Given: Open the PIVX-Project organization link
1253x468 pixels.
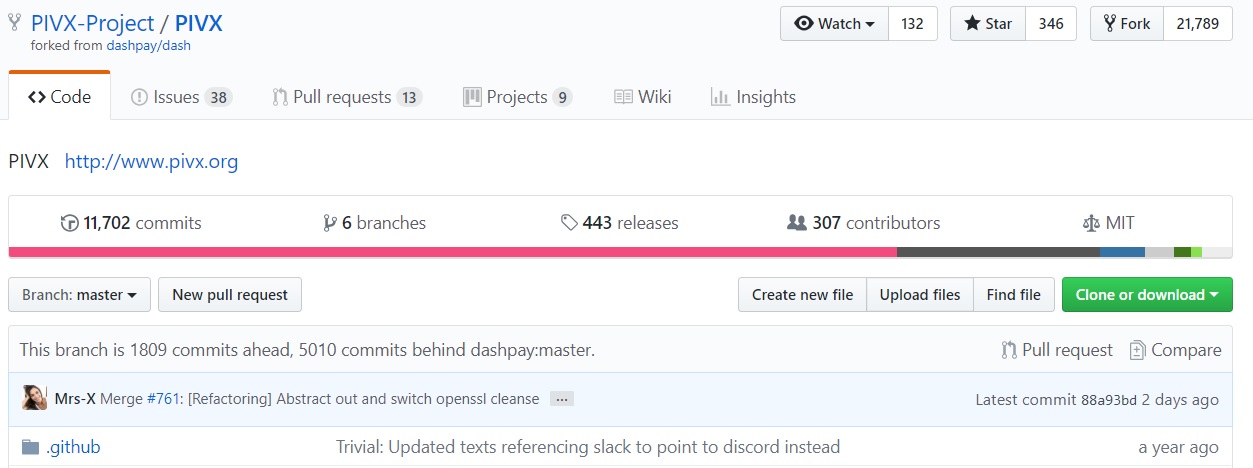Looking at the screenshot, I should (x=93, y=23).
